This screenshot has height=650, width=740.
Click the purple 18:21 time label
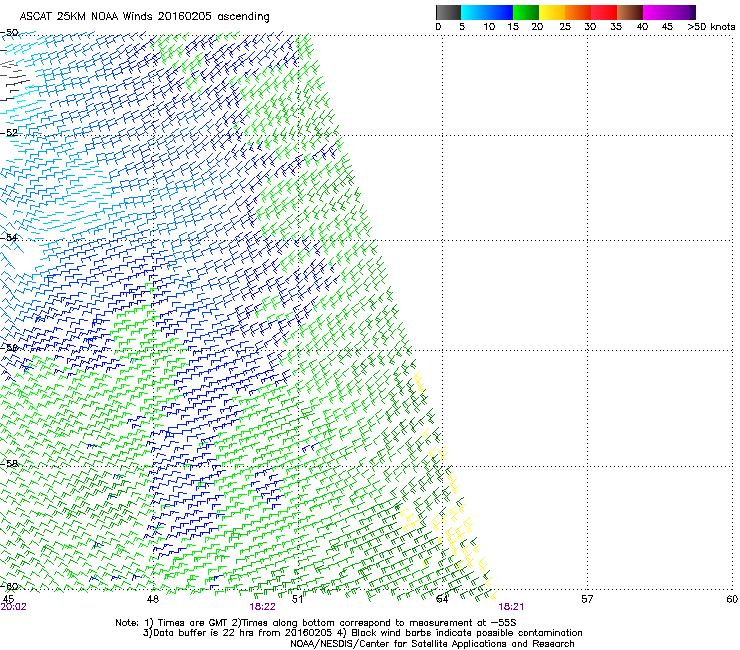(x=511, y=607)
